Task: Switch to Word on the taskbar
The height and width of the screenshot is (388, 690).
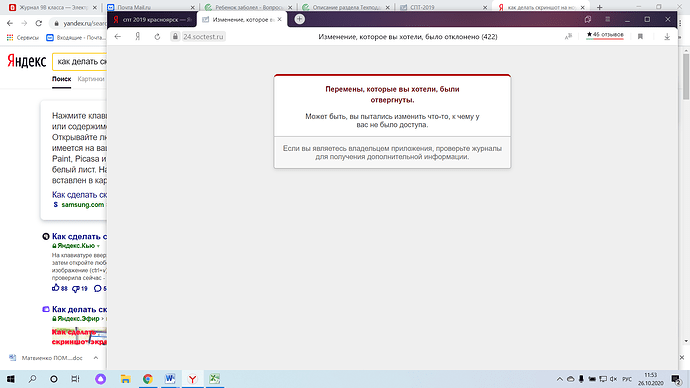Action: click(170, 379)
